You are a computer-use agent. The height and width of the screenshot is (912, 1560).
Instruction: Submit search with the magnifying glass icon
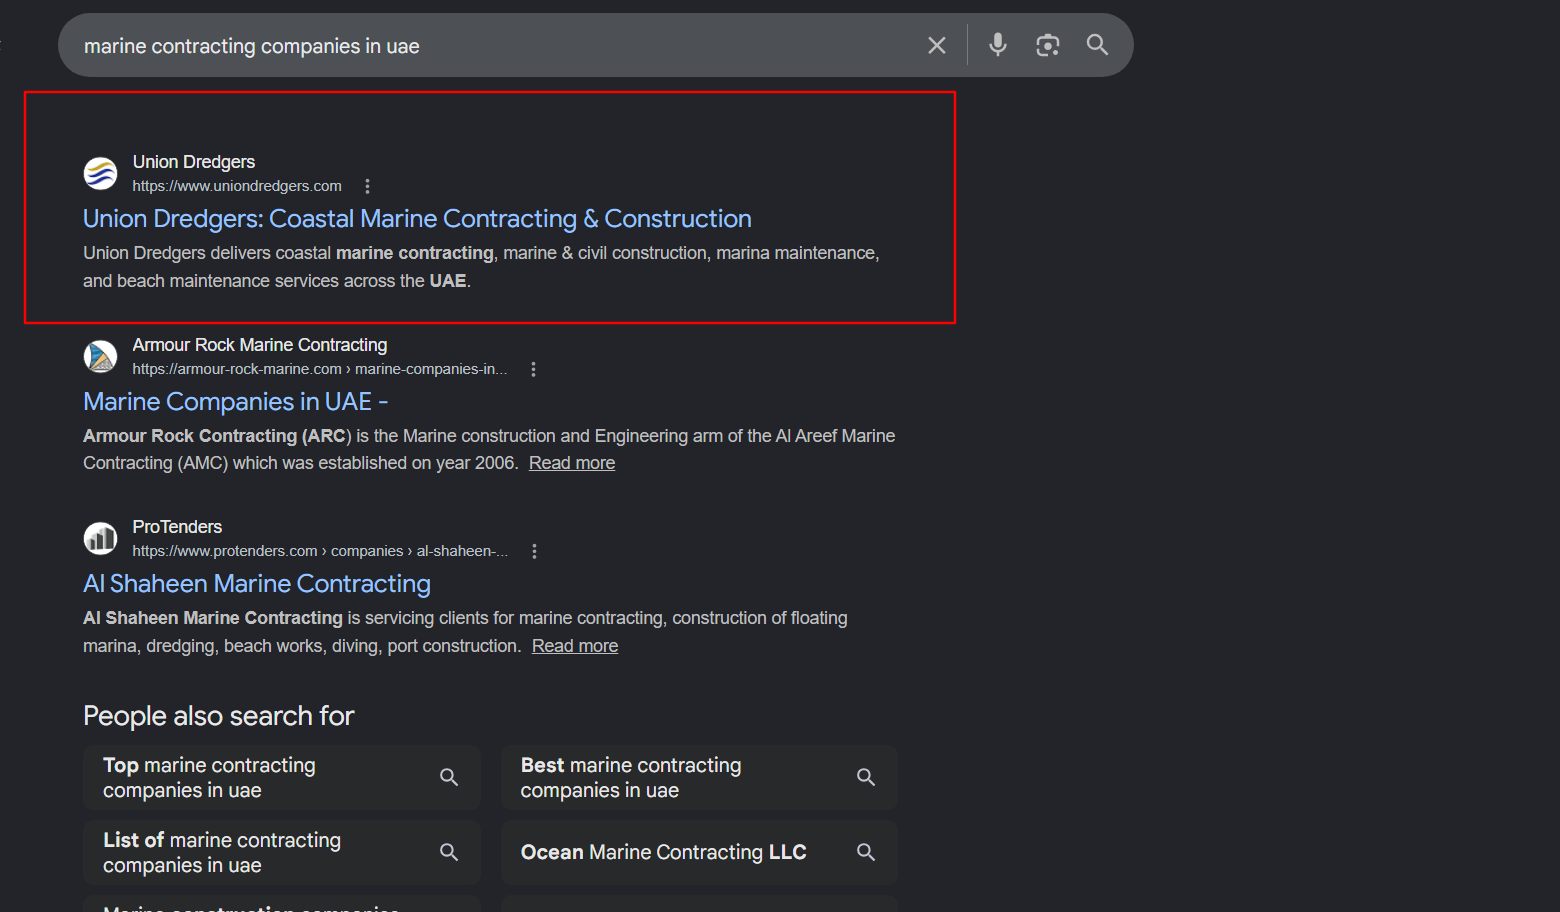1097,45
